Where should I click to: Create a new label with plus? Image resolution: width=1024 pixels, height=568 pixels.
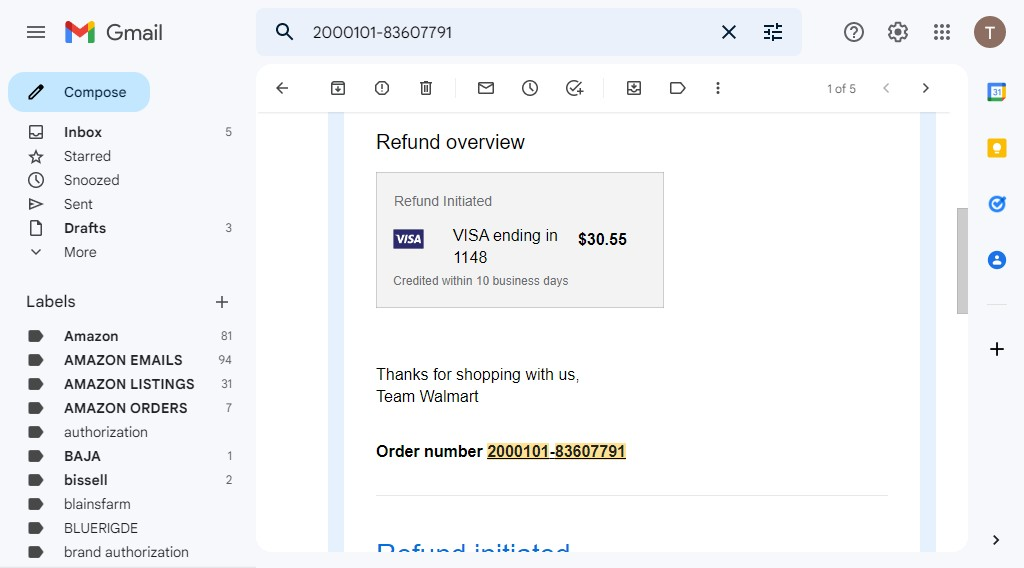pyautogui.click(x=222, y=302)
